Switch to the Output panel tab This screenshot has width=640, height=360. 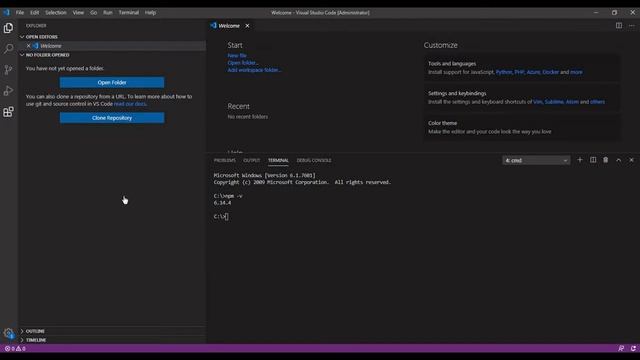click(x=251, y=160)
